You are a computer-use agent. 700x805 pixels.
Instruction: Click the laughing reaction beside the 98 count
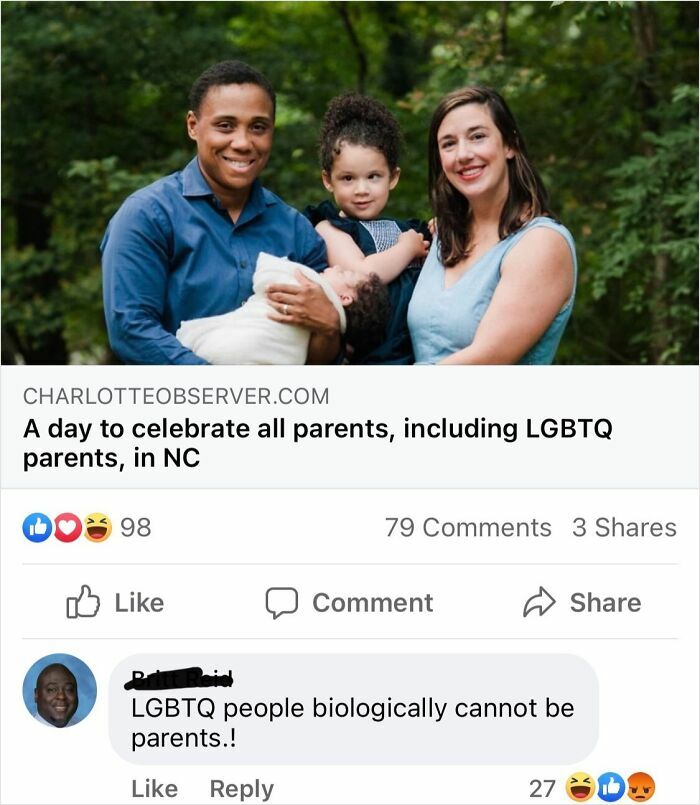click(x=96, y=527)
